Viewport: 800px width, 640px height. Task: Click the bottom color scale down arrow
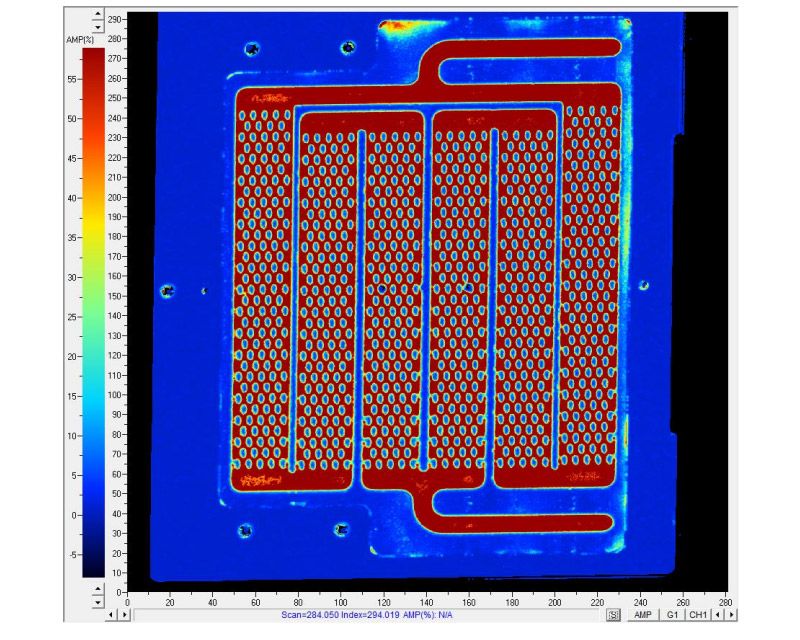(x=96, y=603)
